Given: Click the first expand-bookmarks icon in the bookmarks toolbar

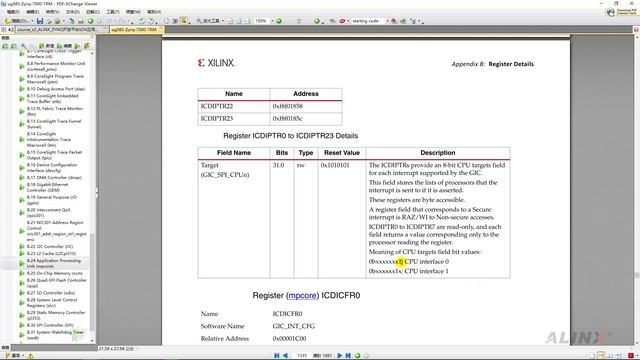Looking at the screenshot, I should [5, 46].
